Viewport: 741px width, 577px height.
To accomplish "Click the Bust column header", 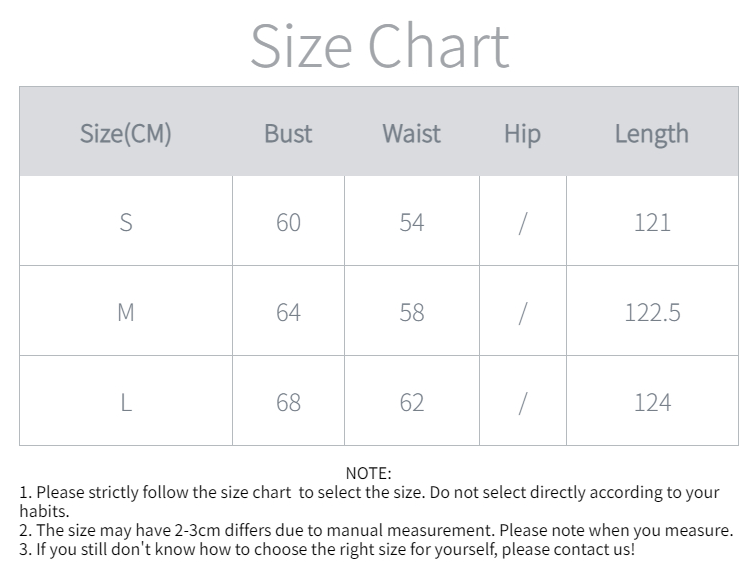I will pos(288,133).
